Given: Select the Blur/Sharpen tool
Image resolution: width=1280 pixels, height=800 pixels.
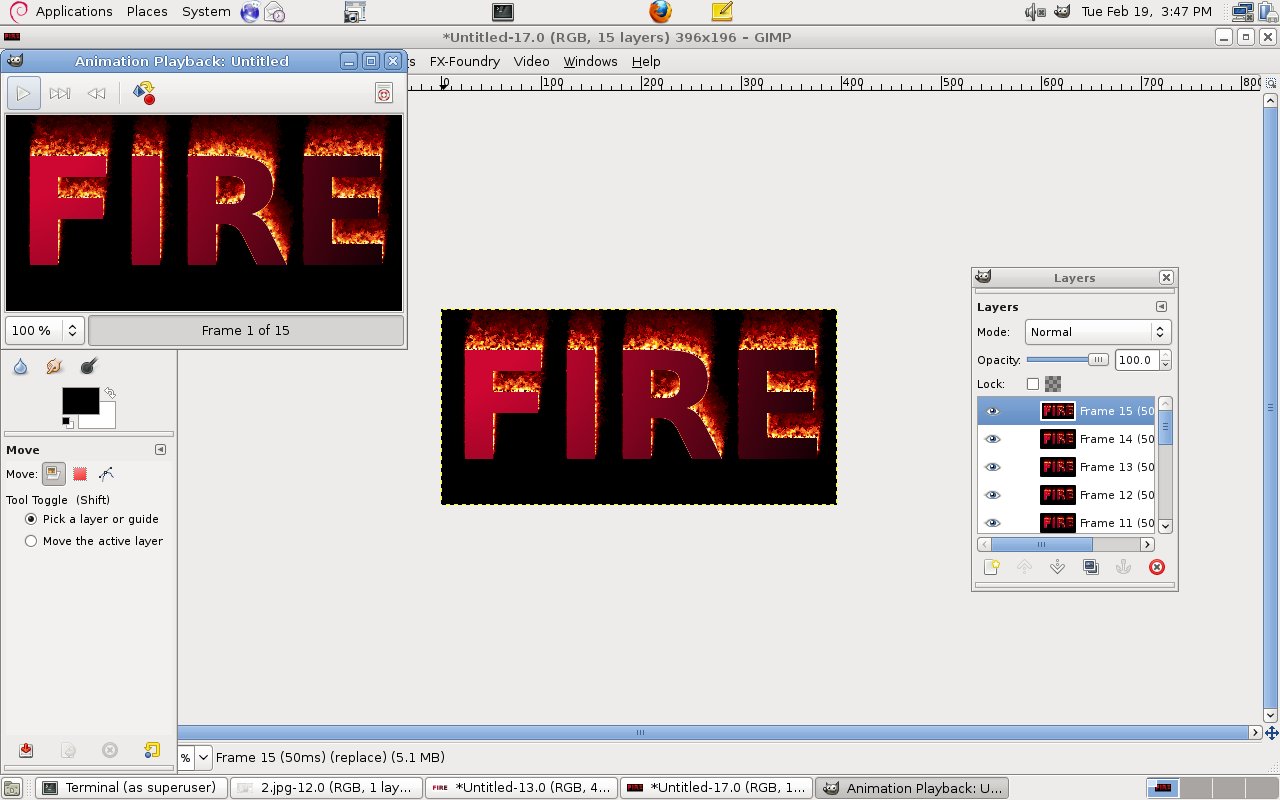Looking at the screenshot, I should [20, 366].
